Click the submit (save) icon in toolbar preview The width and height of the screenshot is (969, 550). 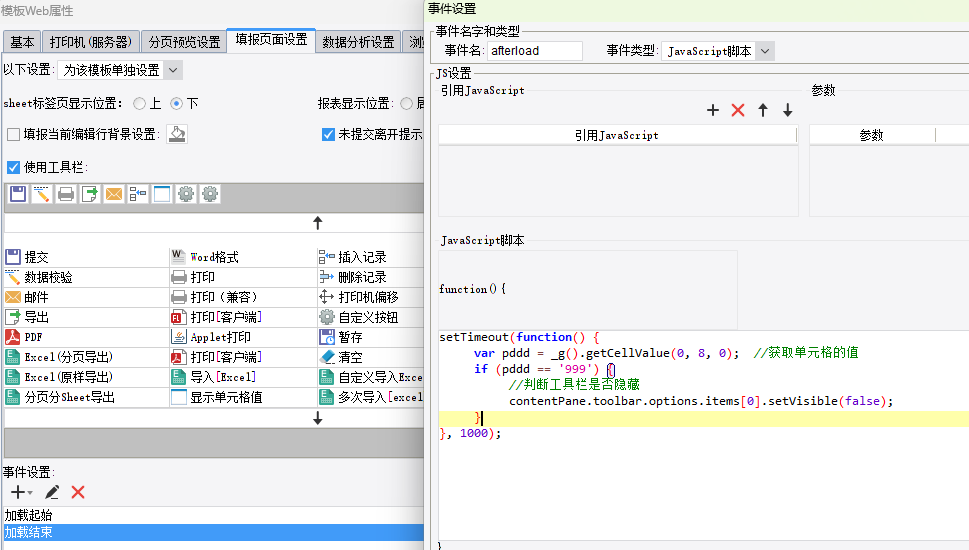click(x=18, y=194)
